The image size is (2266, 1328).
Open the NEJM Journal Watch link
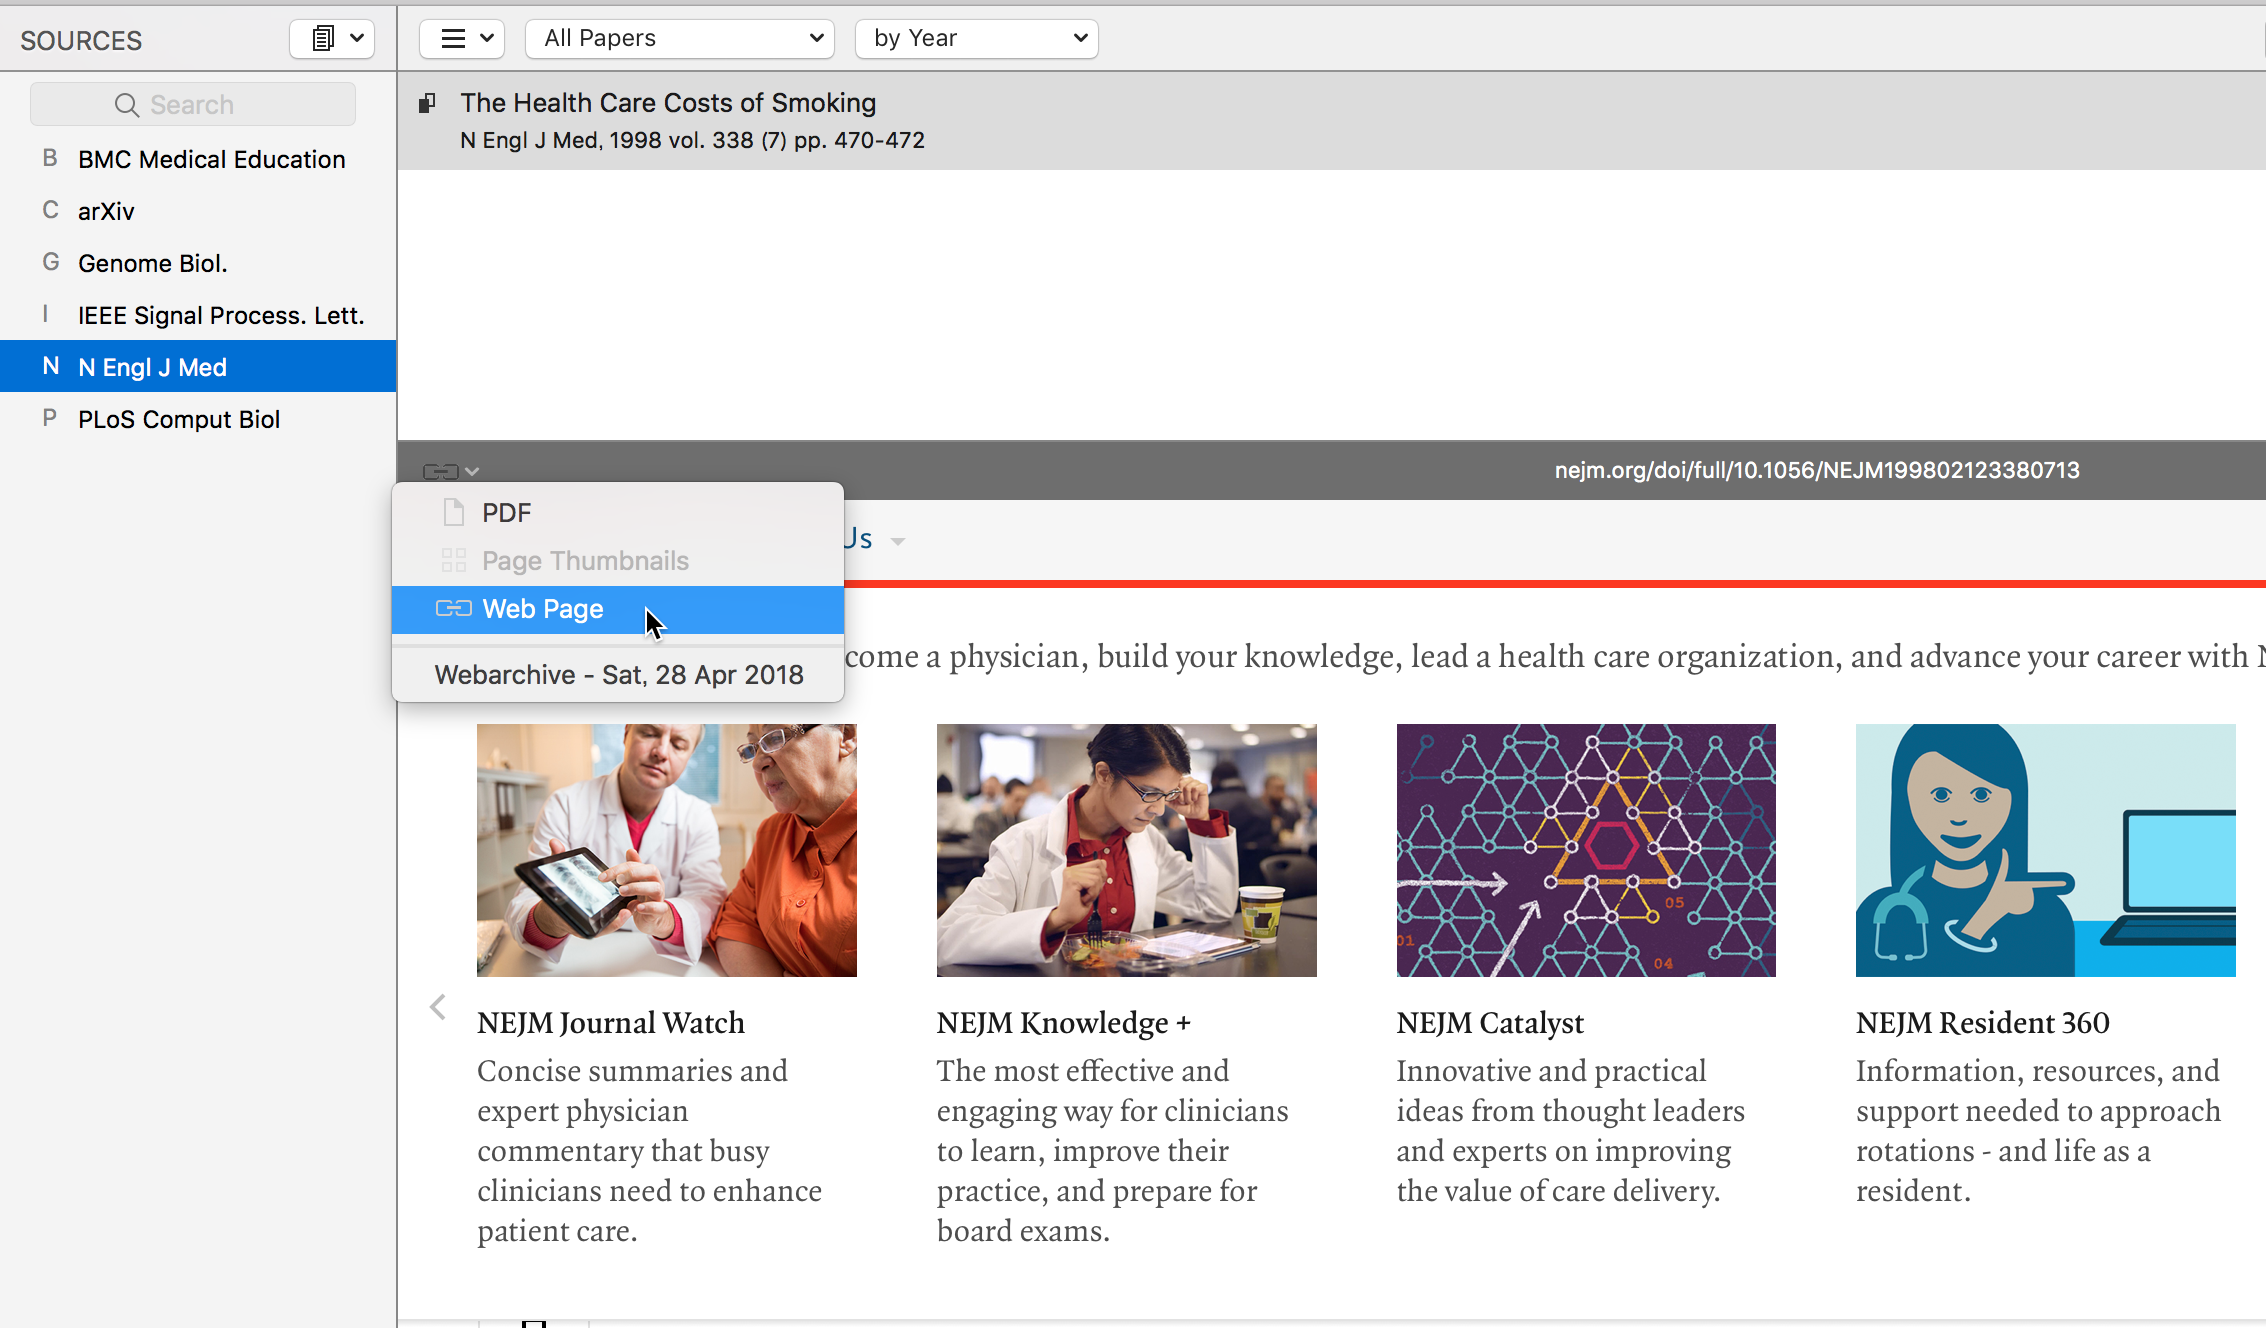click(x=610, y=1023)
